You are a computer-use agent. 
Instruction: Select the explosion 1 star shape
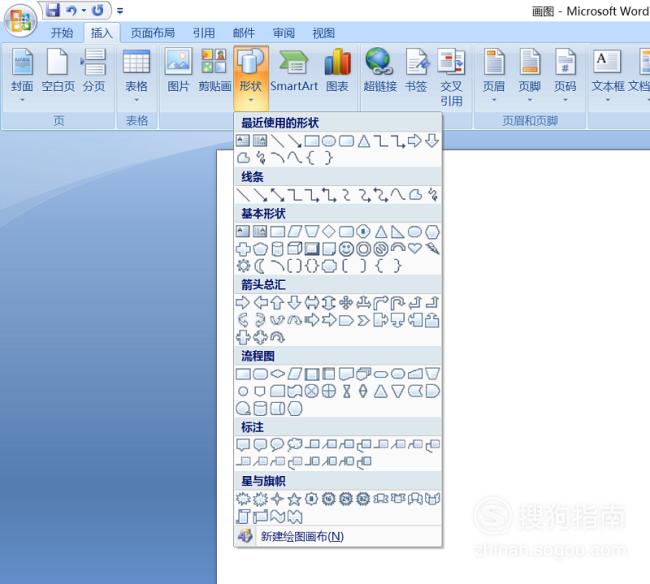click(243, 499)
